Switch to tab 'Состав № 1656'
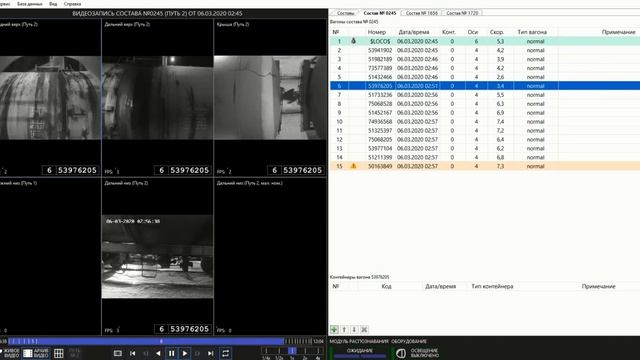 tap(421, 13)
